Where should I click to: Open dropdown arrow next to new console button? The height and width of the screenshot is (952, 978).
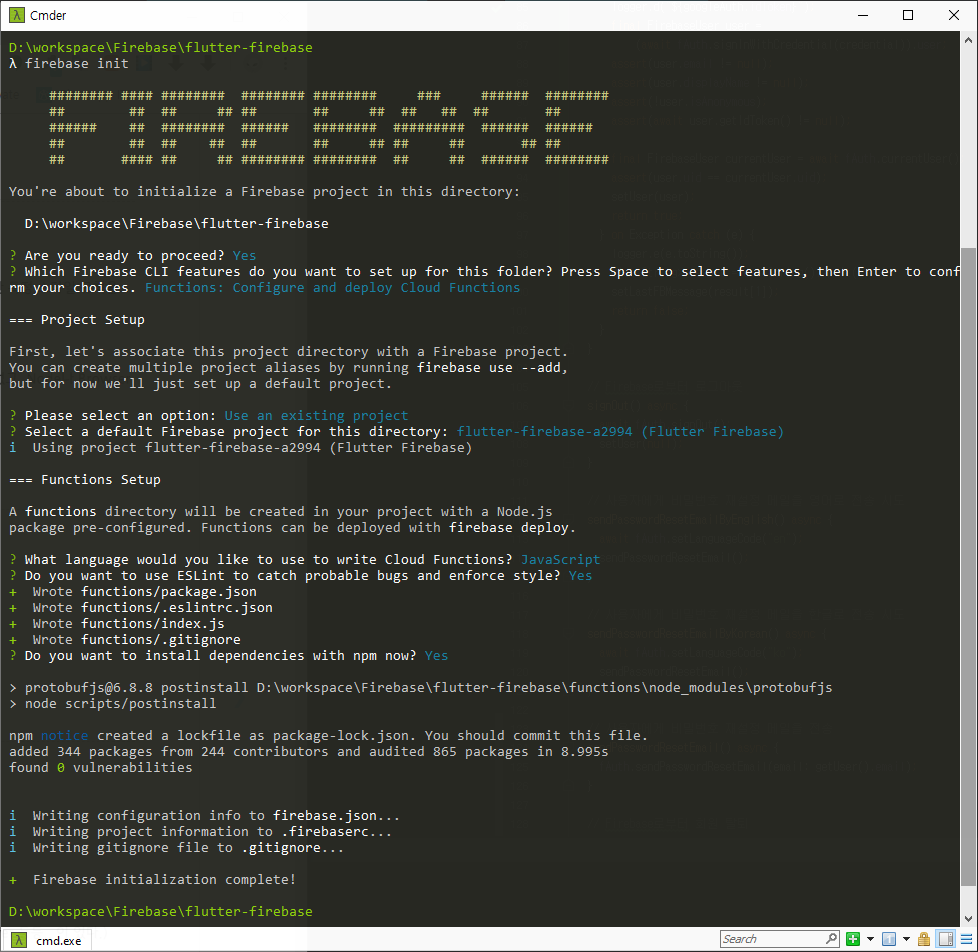click(870, 939)
